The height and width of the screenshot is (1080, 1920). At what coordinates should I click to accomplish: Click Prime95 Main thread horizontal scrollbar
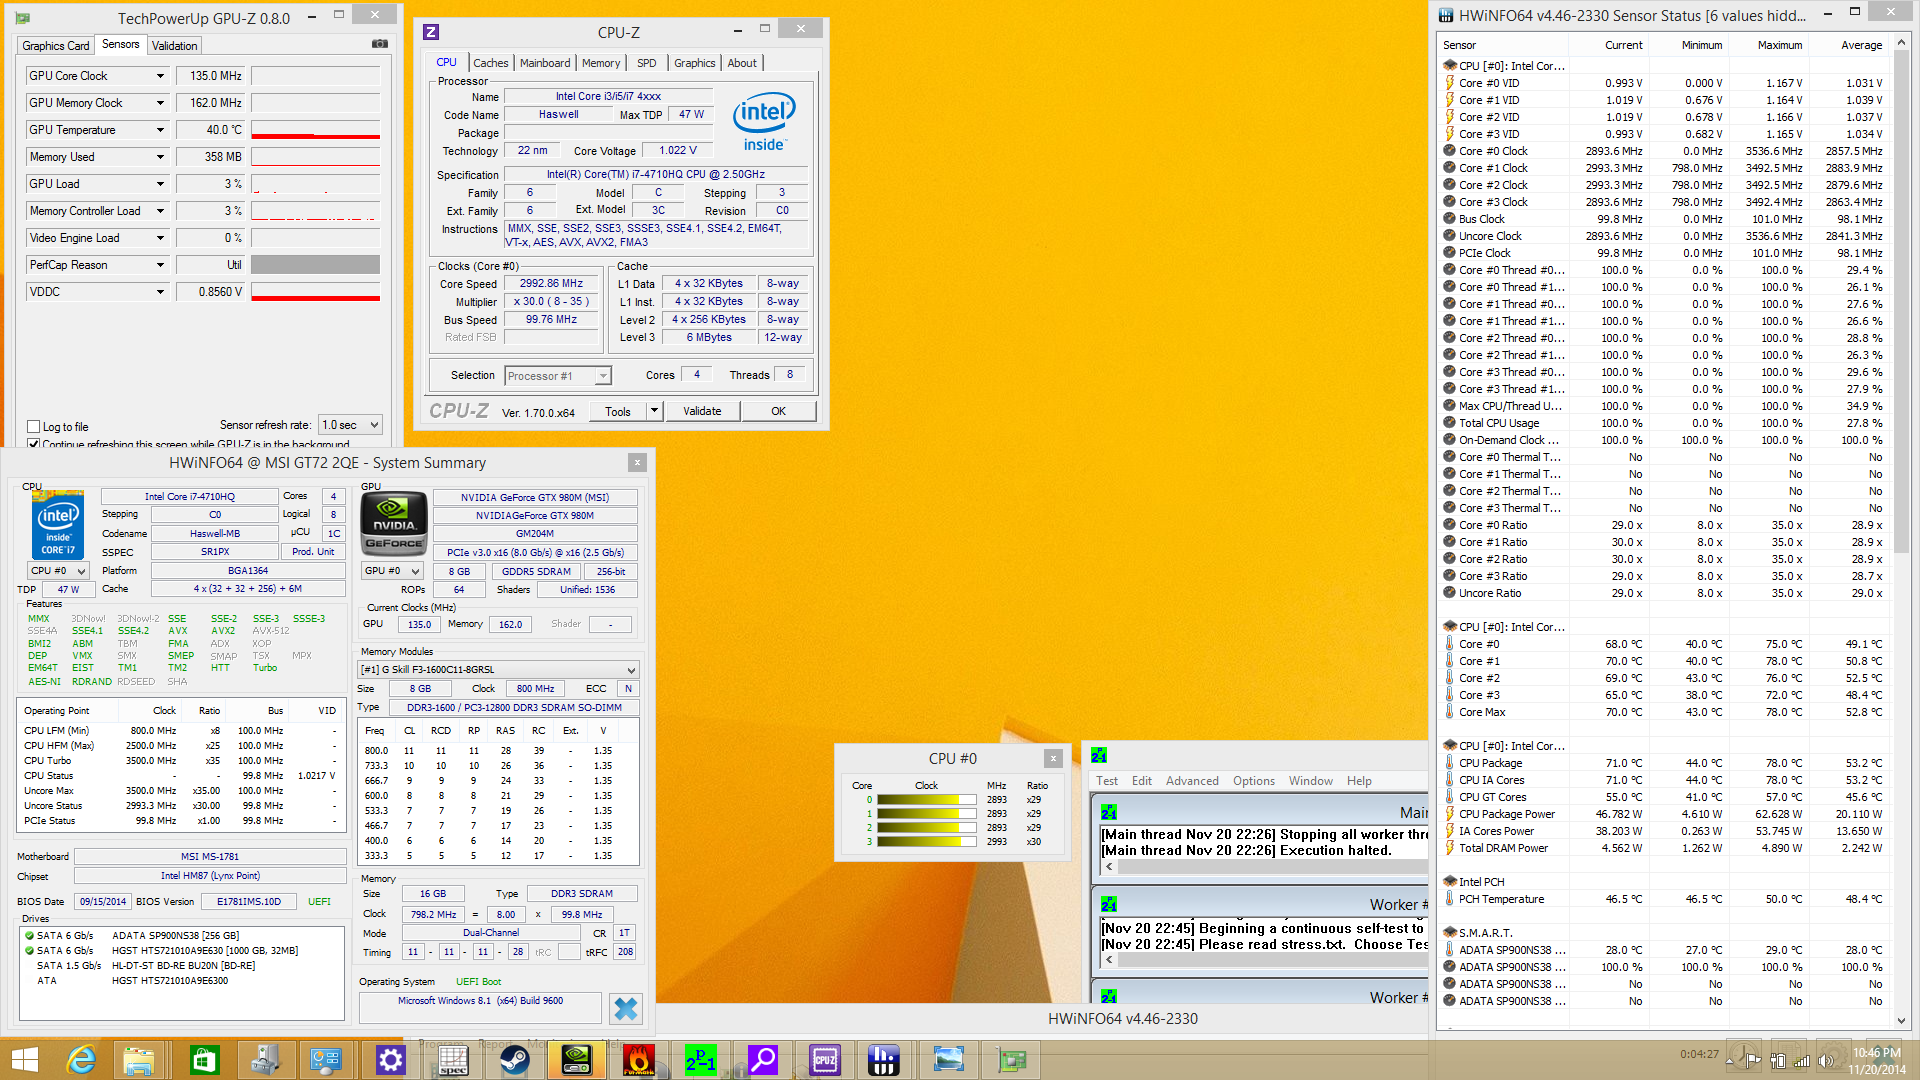click(x=1264, y=867)
